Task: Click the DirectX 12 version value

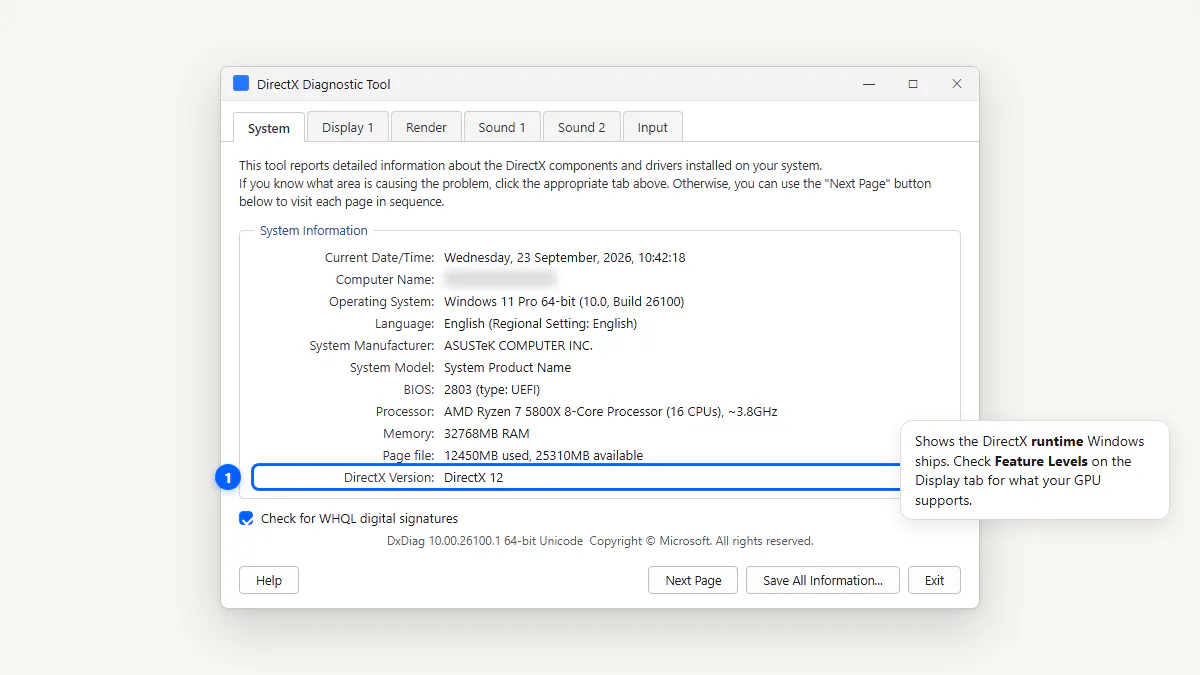Action: click(474, 477)
